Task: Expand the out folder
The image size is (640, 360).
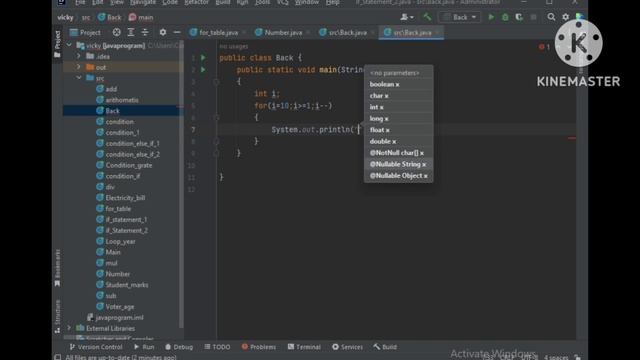Action: 79,67
